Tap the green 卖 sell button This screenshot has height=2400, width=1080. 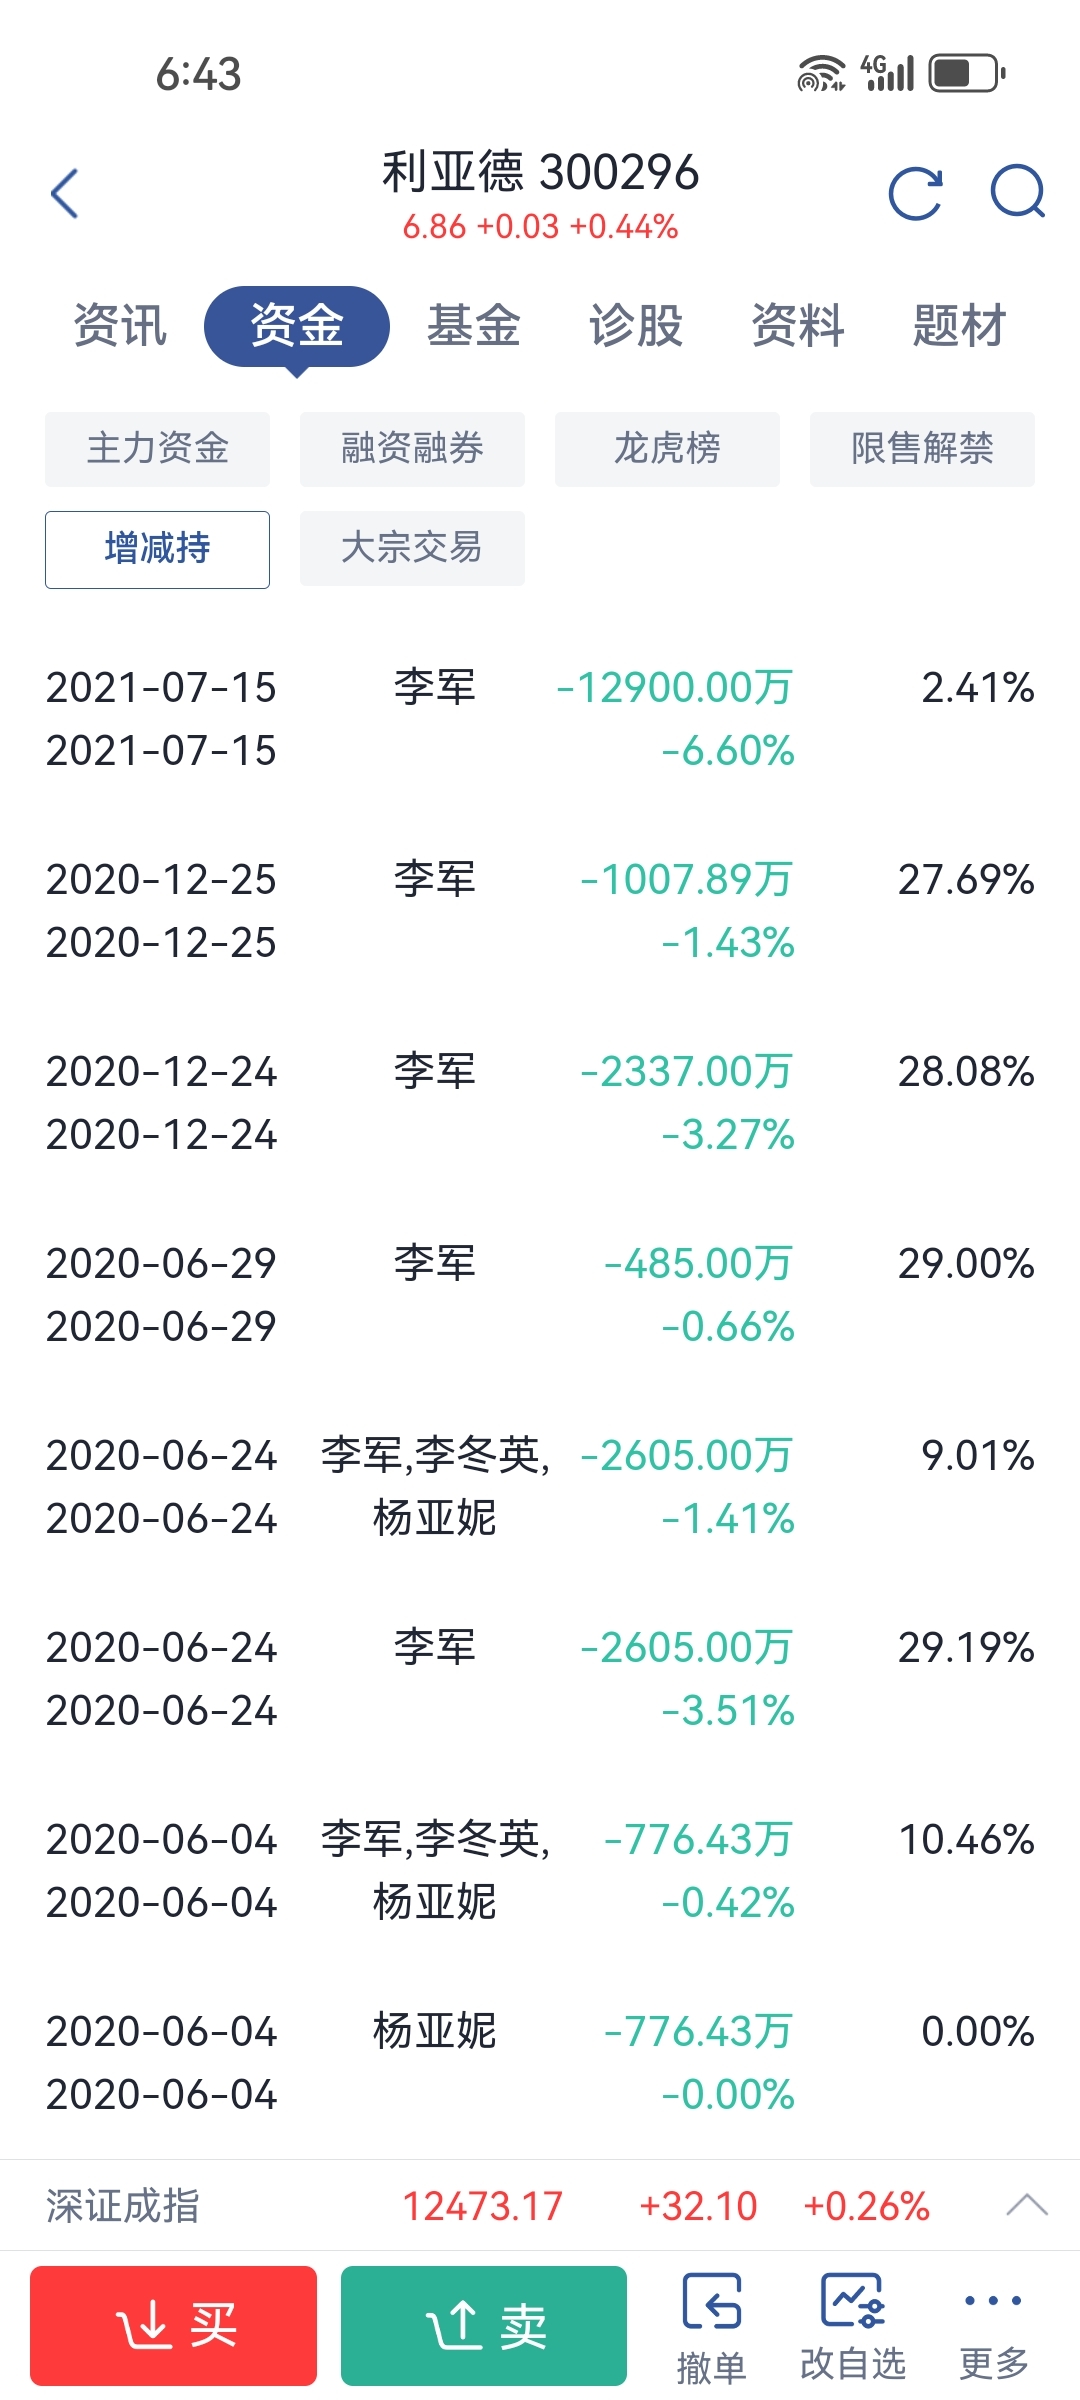(484, 2326)
